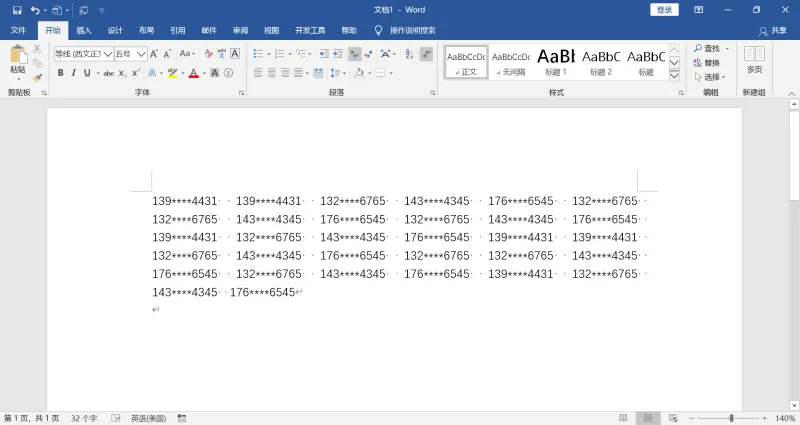This screenshot has width=800, height=425.
Task: Toggle show/hide paragraph marks
Action: point(427,54)
